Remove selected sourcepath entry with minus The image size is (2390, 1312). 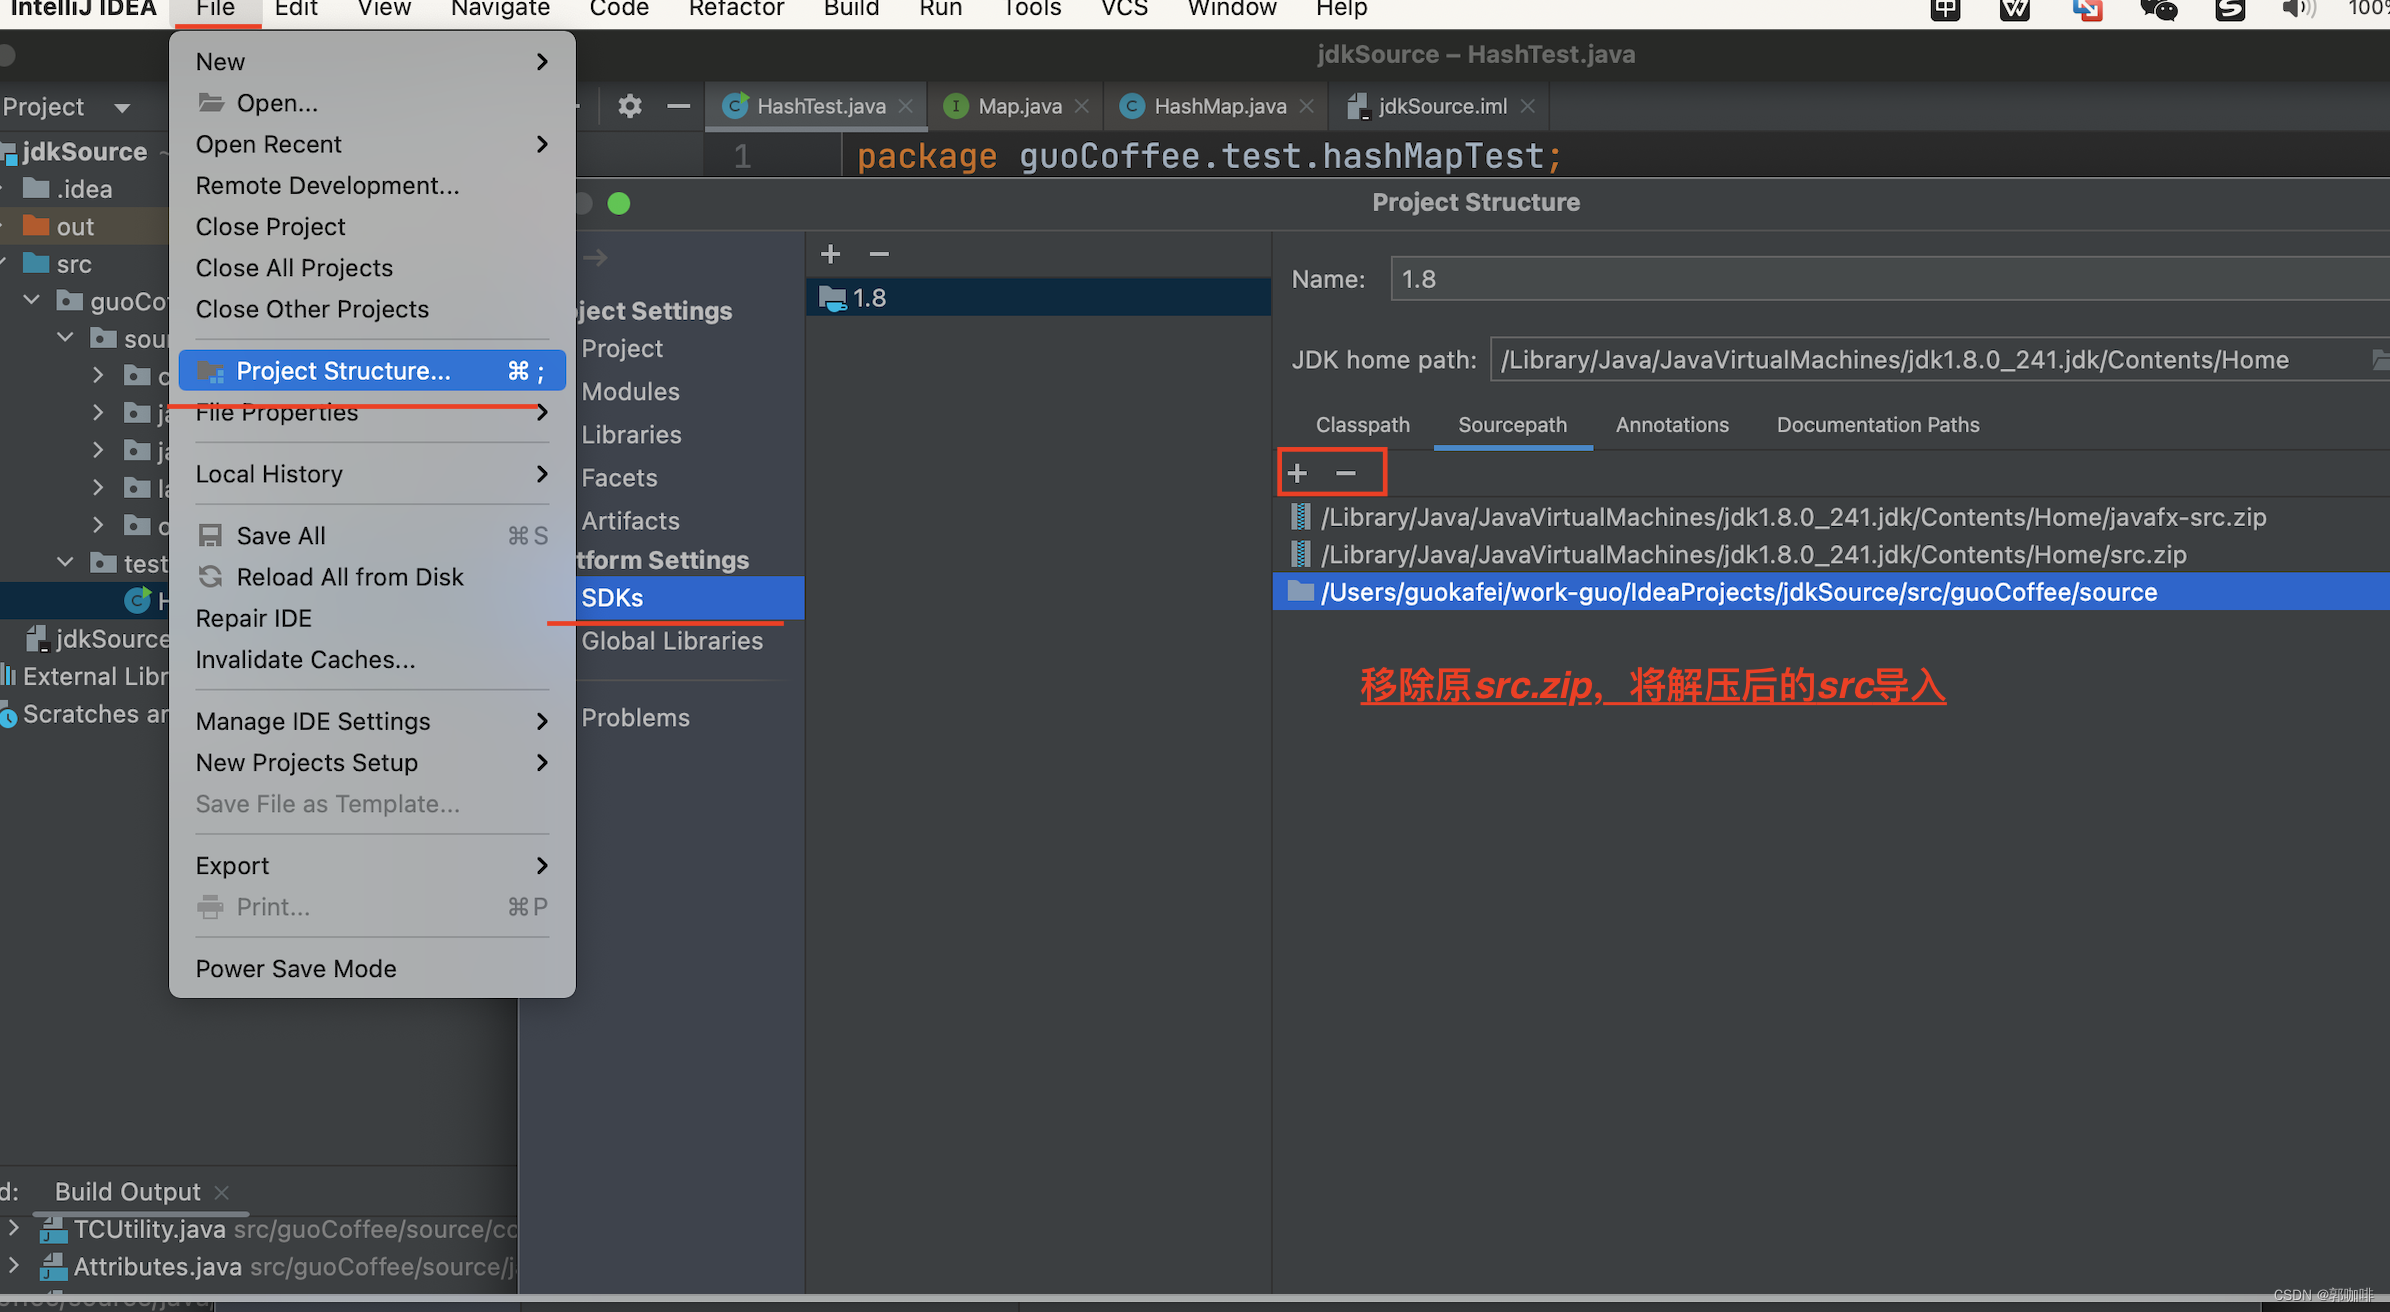[1346, 473]
